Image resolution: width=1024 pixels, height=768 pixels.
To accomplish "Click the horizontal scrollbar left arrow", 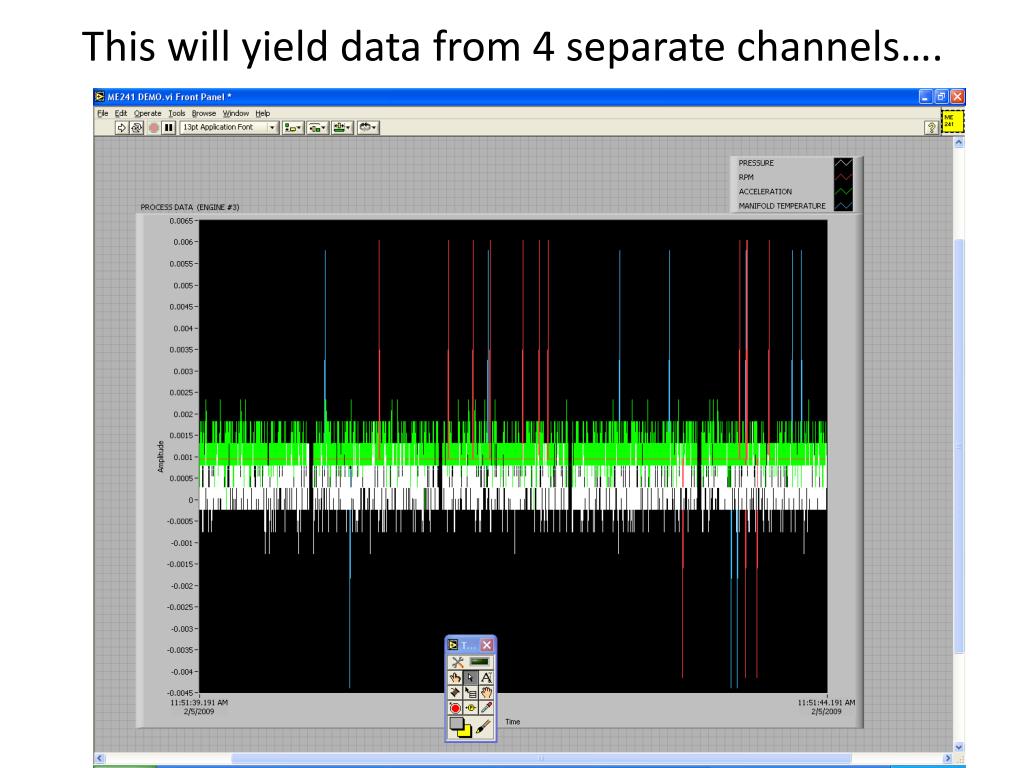I will tap(100, 758).
